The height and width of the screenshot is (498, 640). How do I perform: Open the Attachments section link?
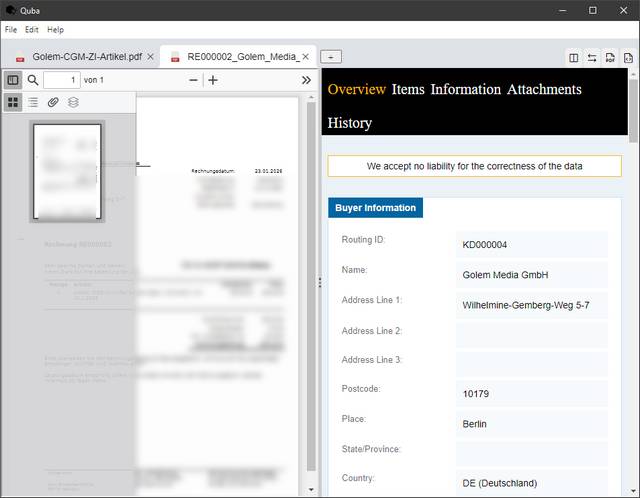tap(544, 89)
